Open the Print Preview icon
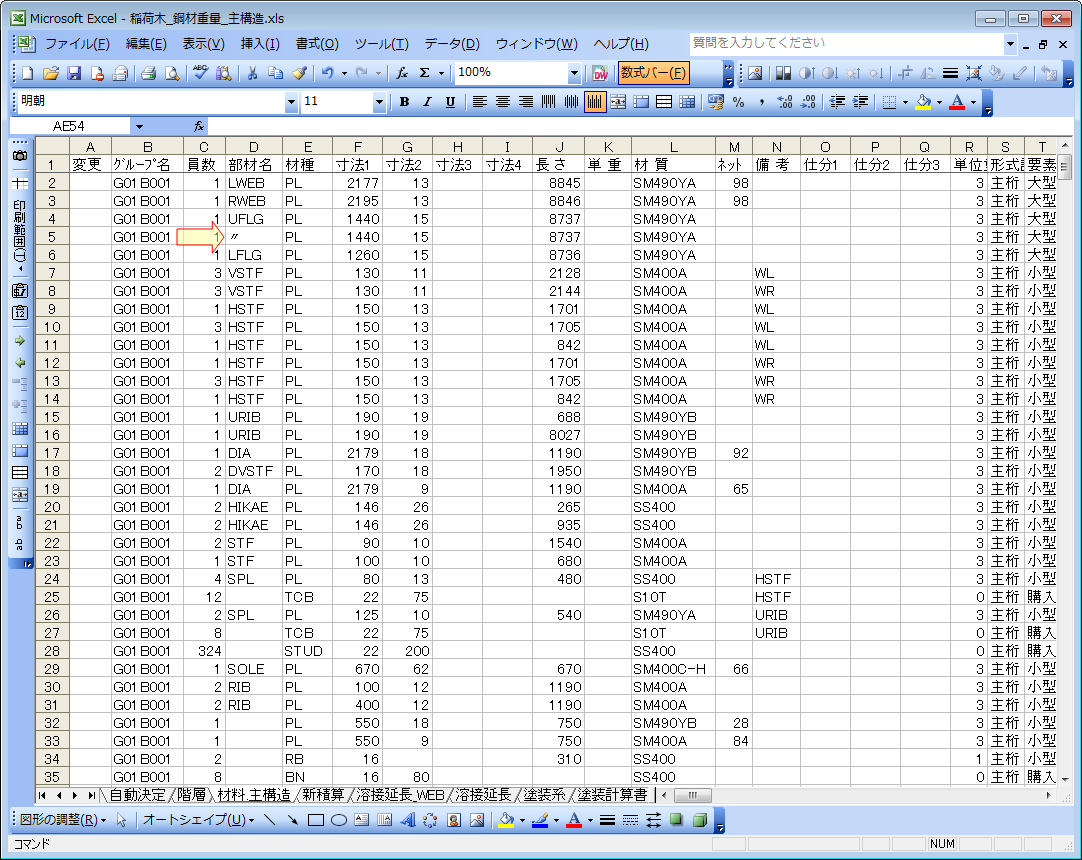Image resolution: width=1082 pixels, height=860 pixels. click(172, 73)
